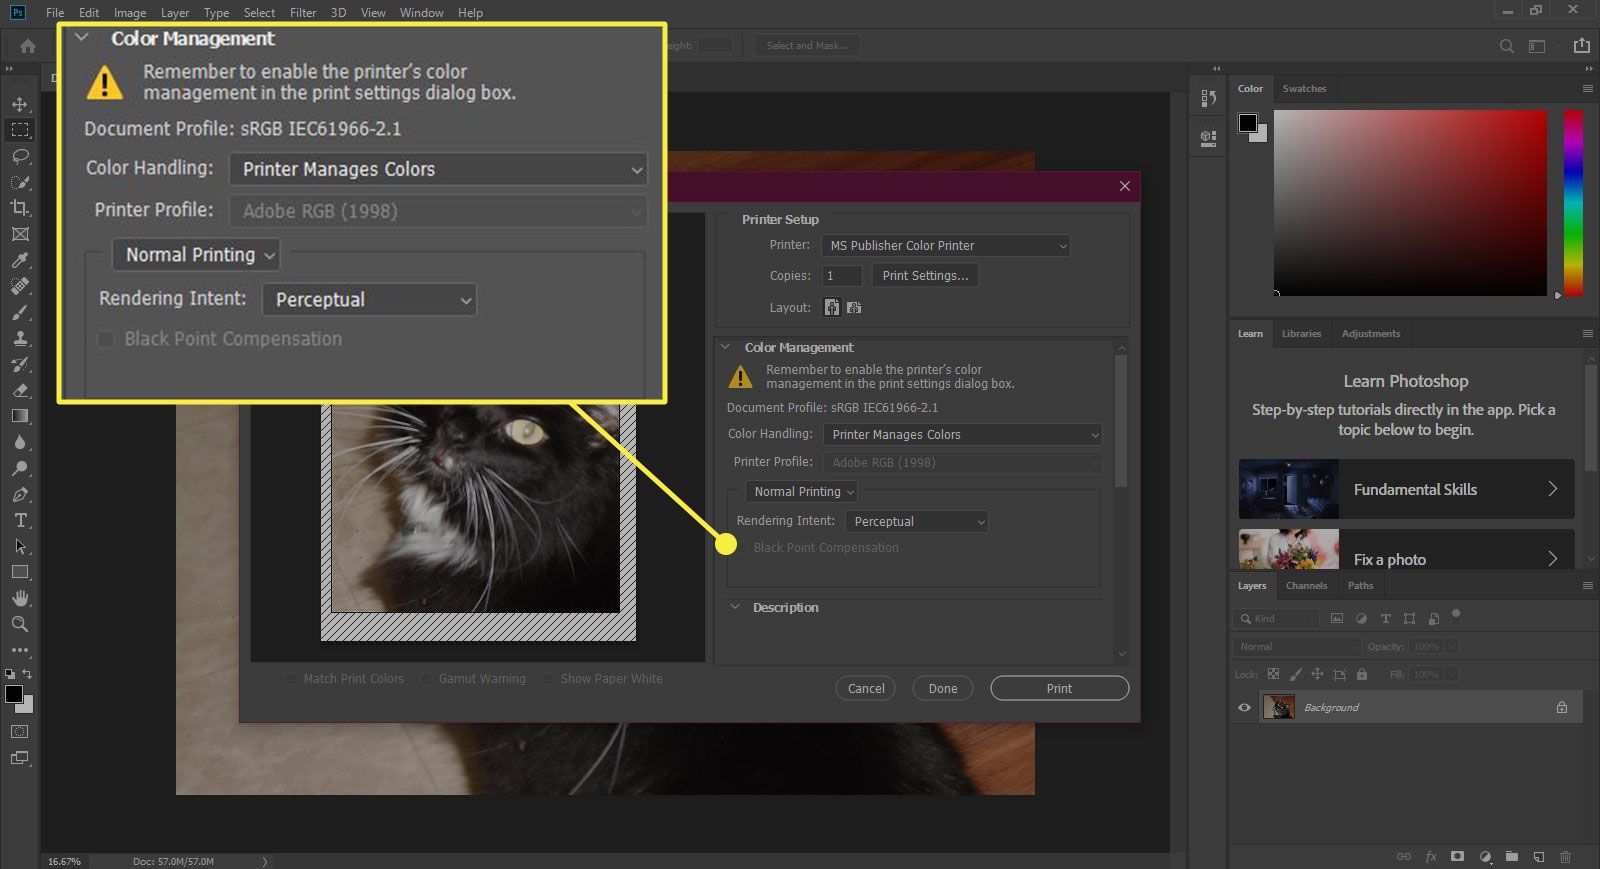Enable Match Print Colors checkbox

(291, 679)
